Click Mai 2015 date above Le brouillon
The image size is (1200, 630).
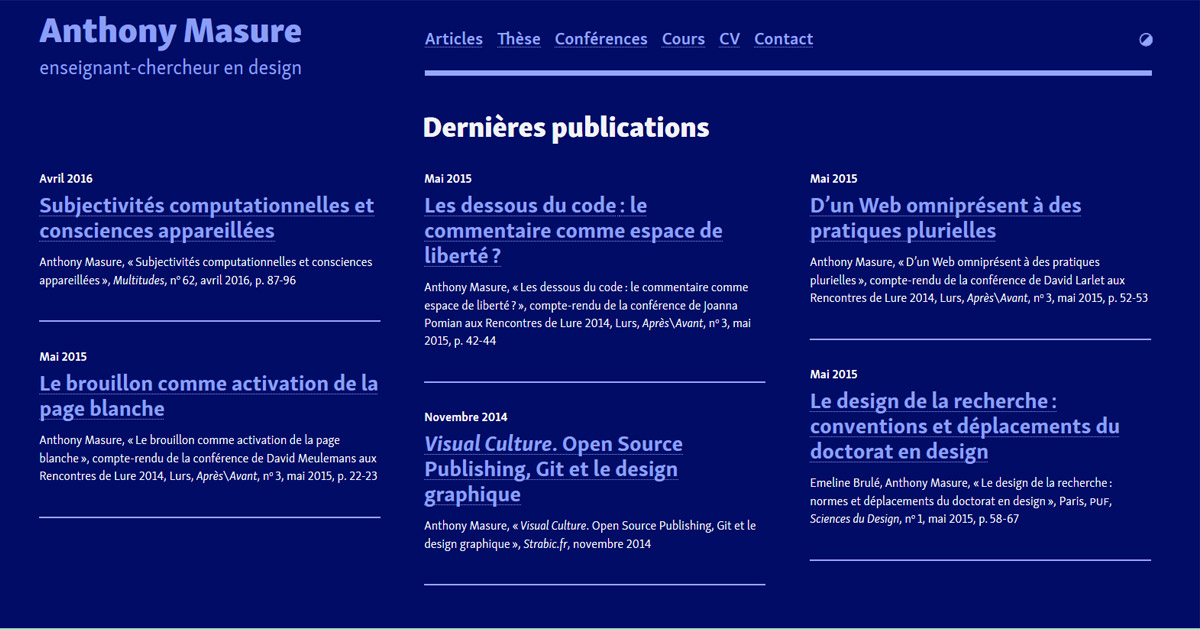(x=63, y=357)
